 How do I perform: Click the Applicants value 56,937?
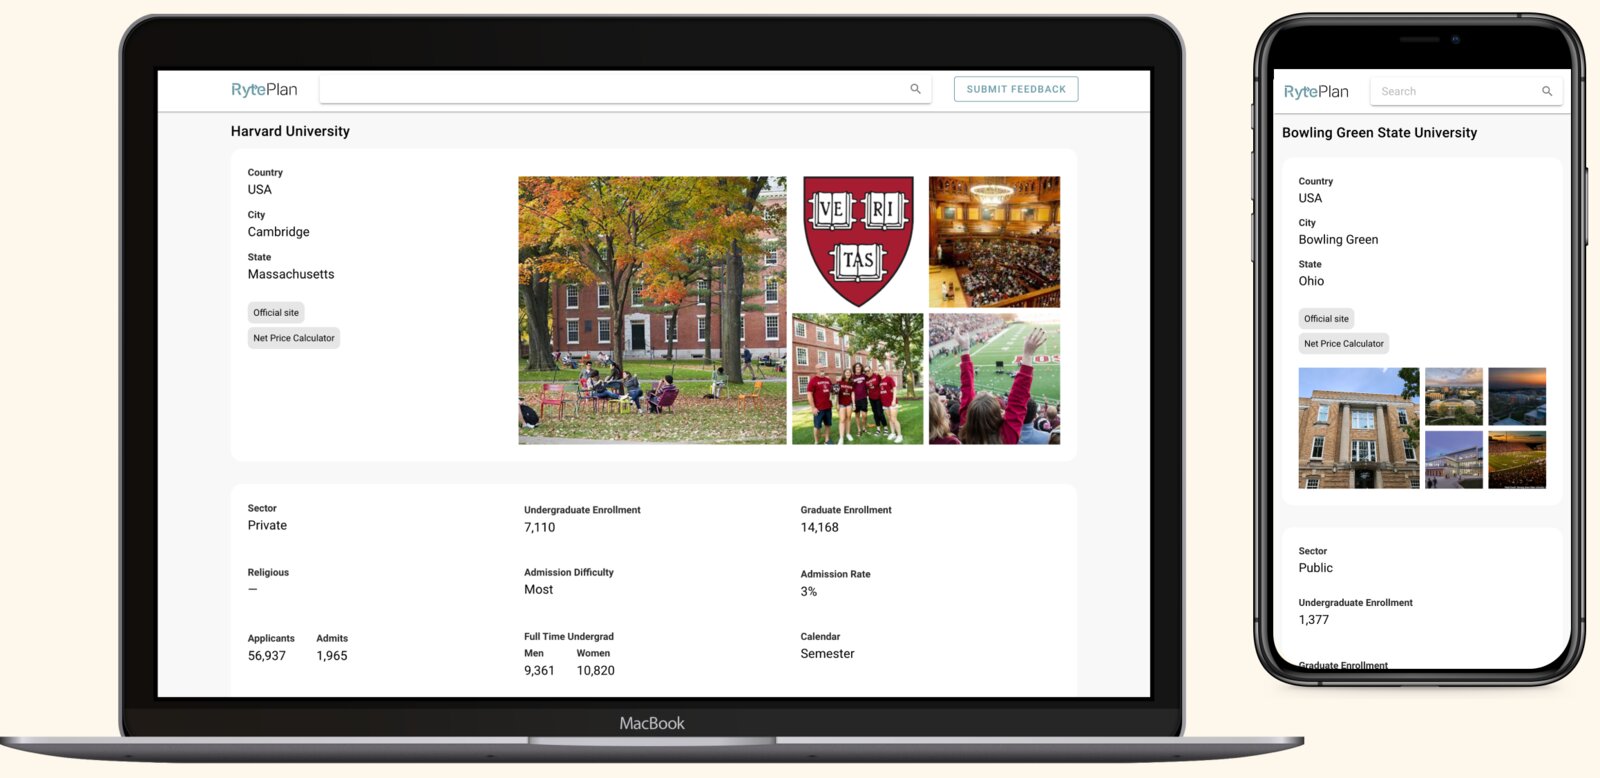267,656
